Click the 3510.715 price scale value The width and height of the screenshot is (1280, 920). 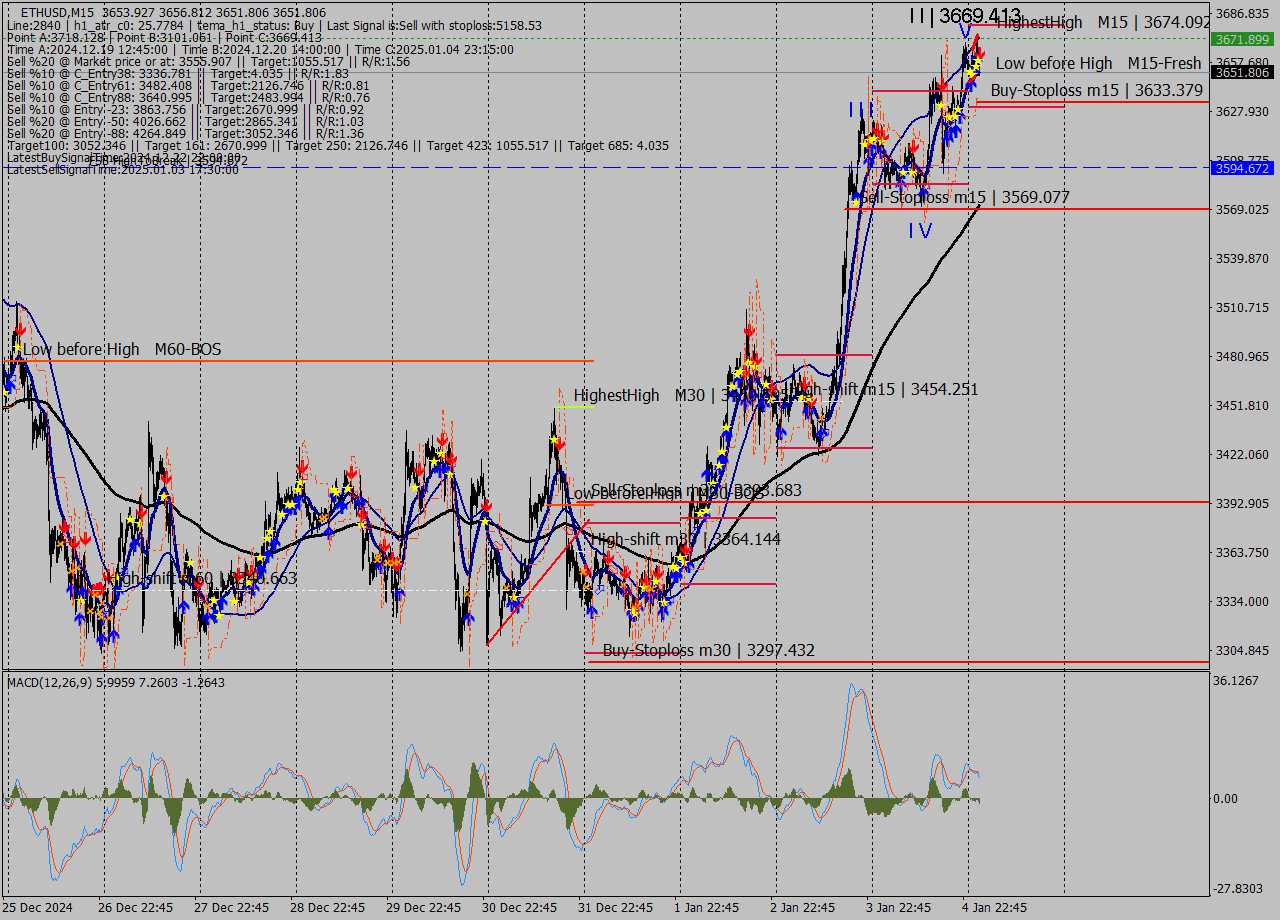1242,307
